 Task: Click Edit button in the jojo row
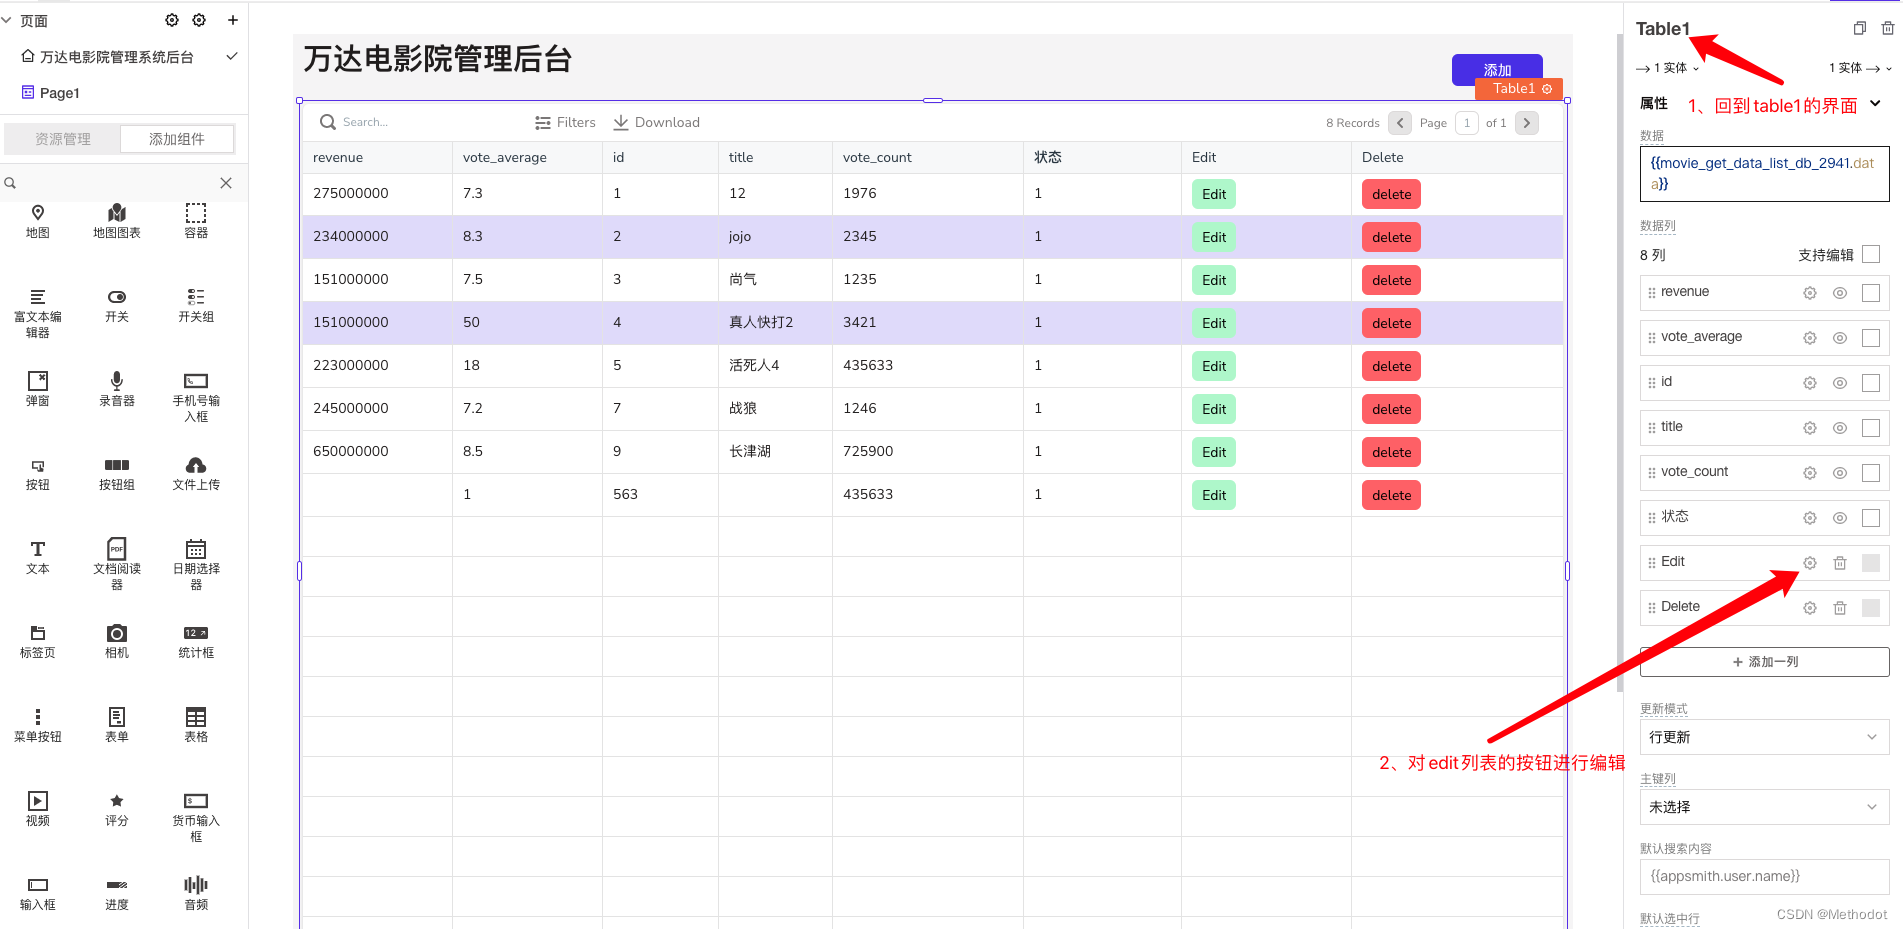(x=1214, y=237)
